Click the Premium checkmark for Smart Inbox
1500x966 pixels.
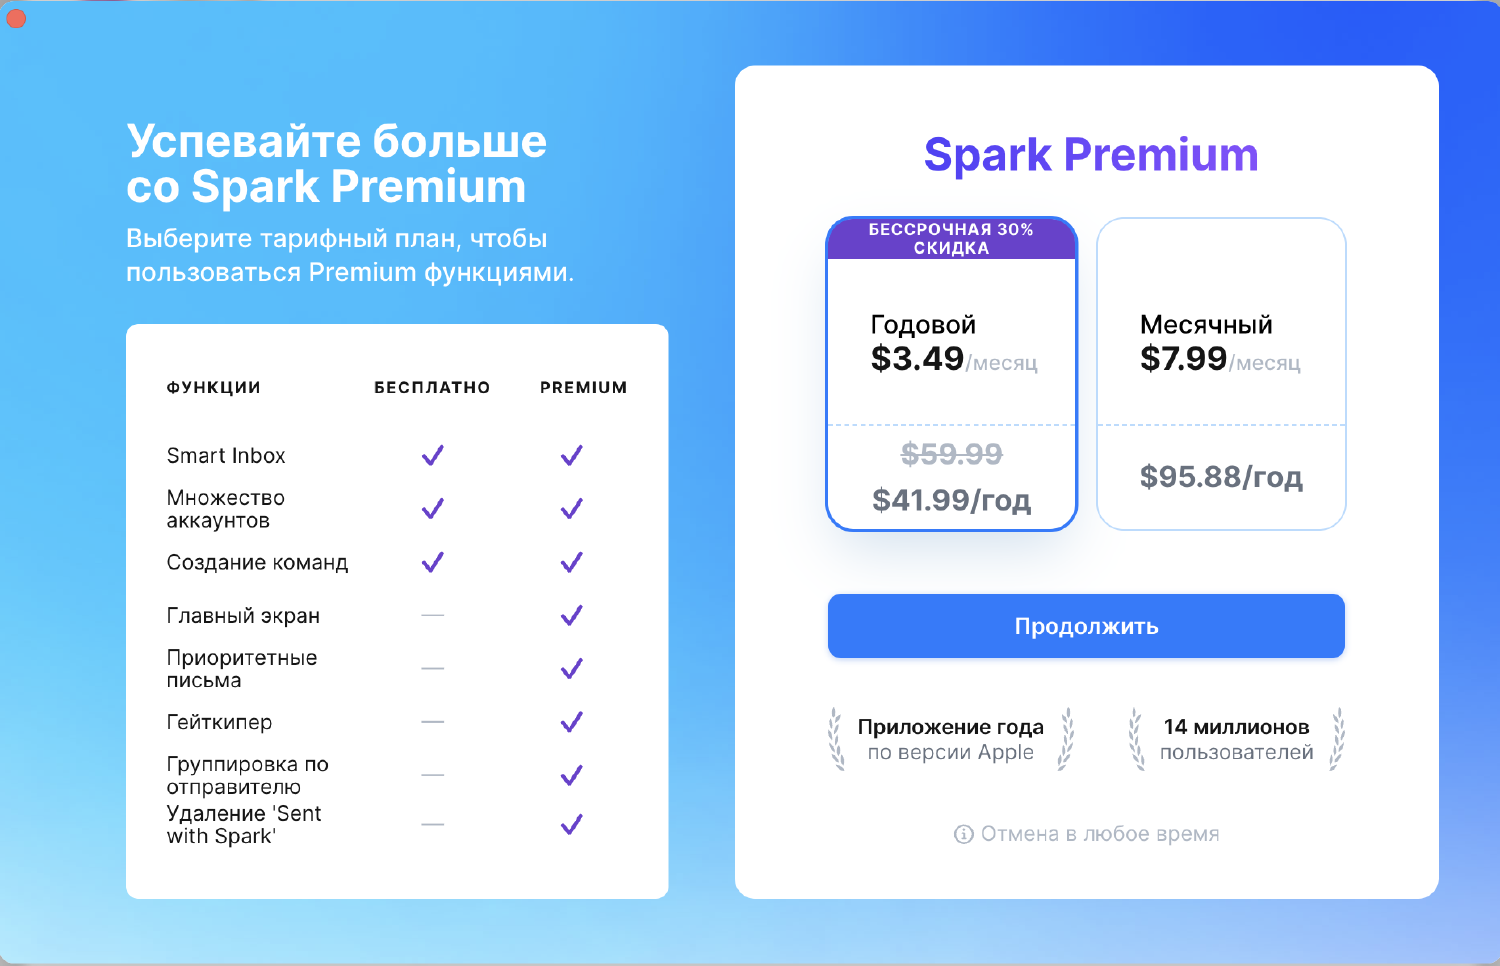pos(571,456)
